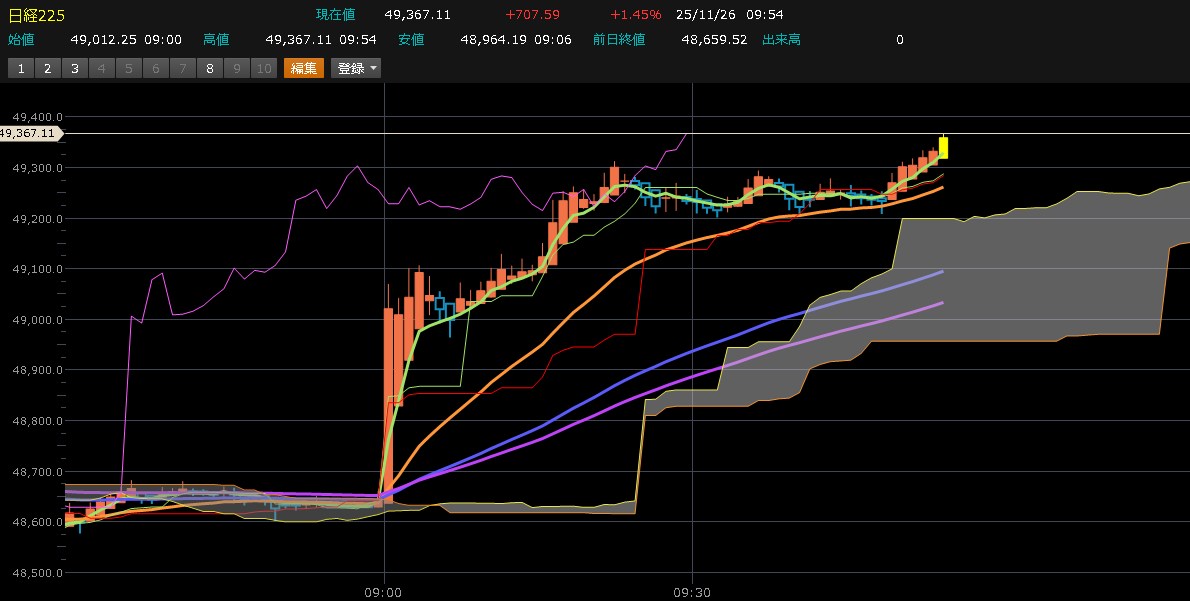This screenshot has width=1190, height=601.
Task: Click the 日経225 symbol title
Action: tap(37, 14)
